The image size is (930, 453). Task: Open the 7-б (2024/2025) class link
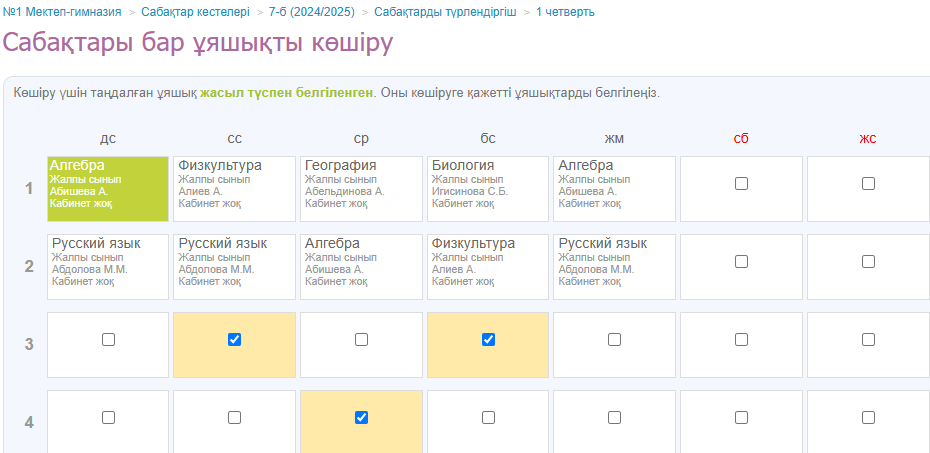[x=311, y=12]
